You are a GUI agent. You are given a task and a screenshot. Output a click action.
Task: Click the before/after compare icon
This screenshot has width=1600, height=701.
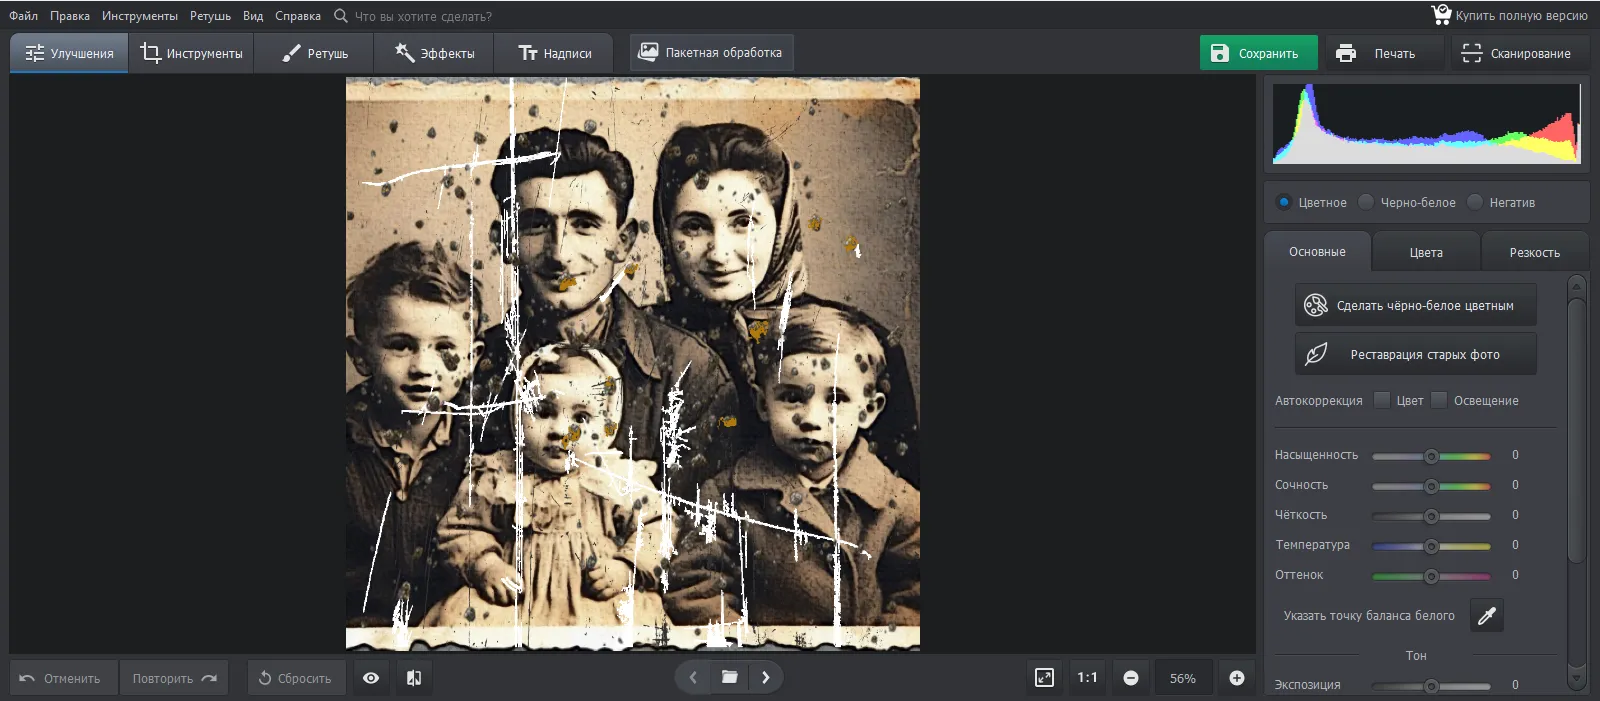click(x=414, y=678)
